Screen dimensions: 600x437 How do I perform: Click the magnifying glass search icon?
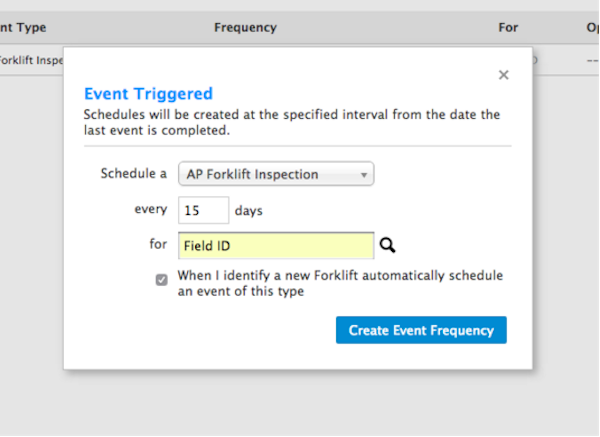click(388, 245)
